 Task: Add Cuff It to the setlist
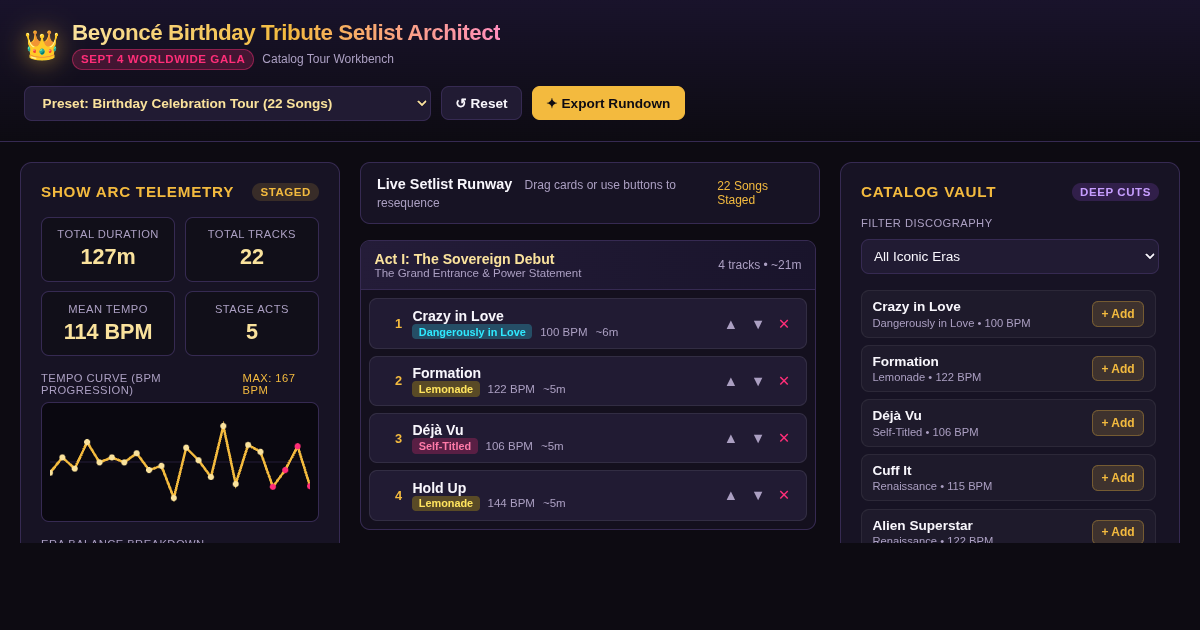1118,478
